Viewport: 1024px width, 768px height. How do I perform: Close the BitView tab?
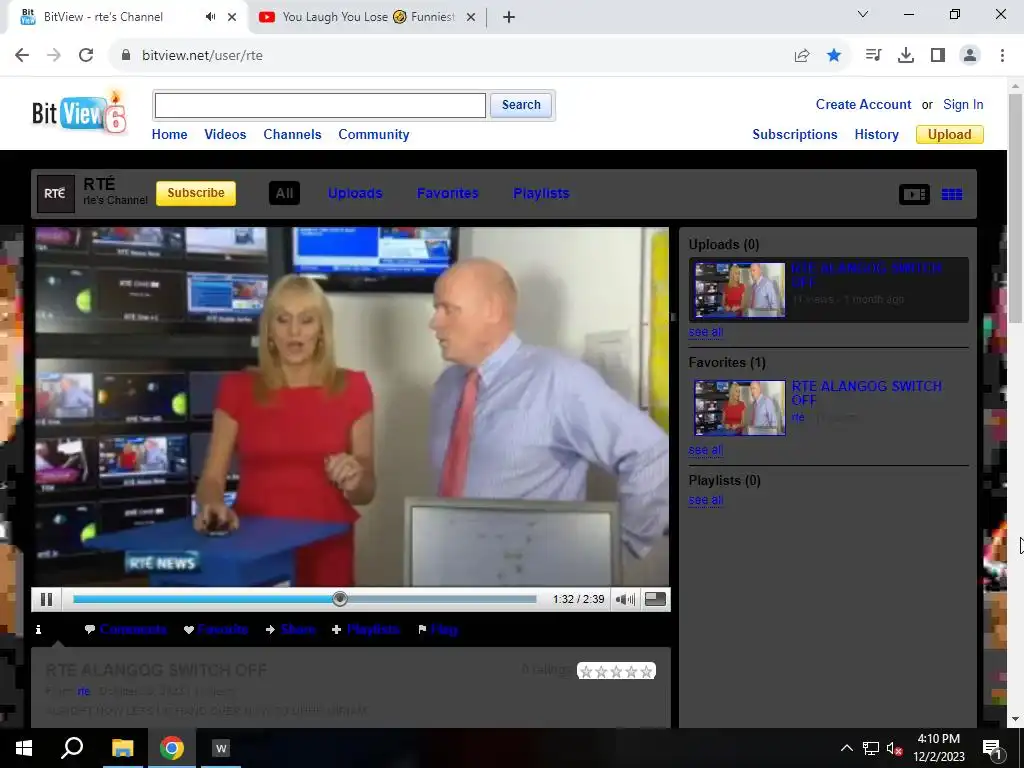(x=232, y=17)
